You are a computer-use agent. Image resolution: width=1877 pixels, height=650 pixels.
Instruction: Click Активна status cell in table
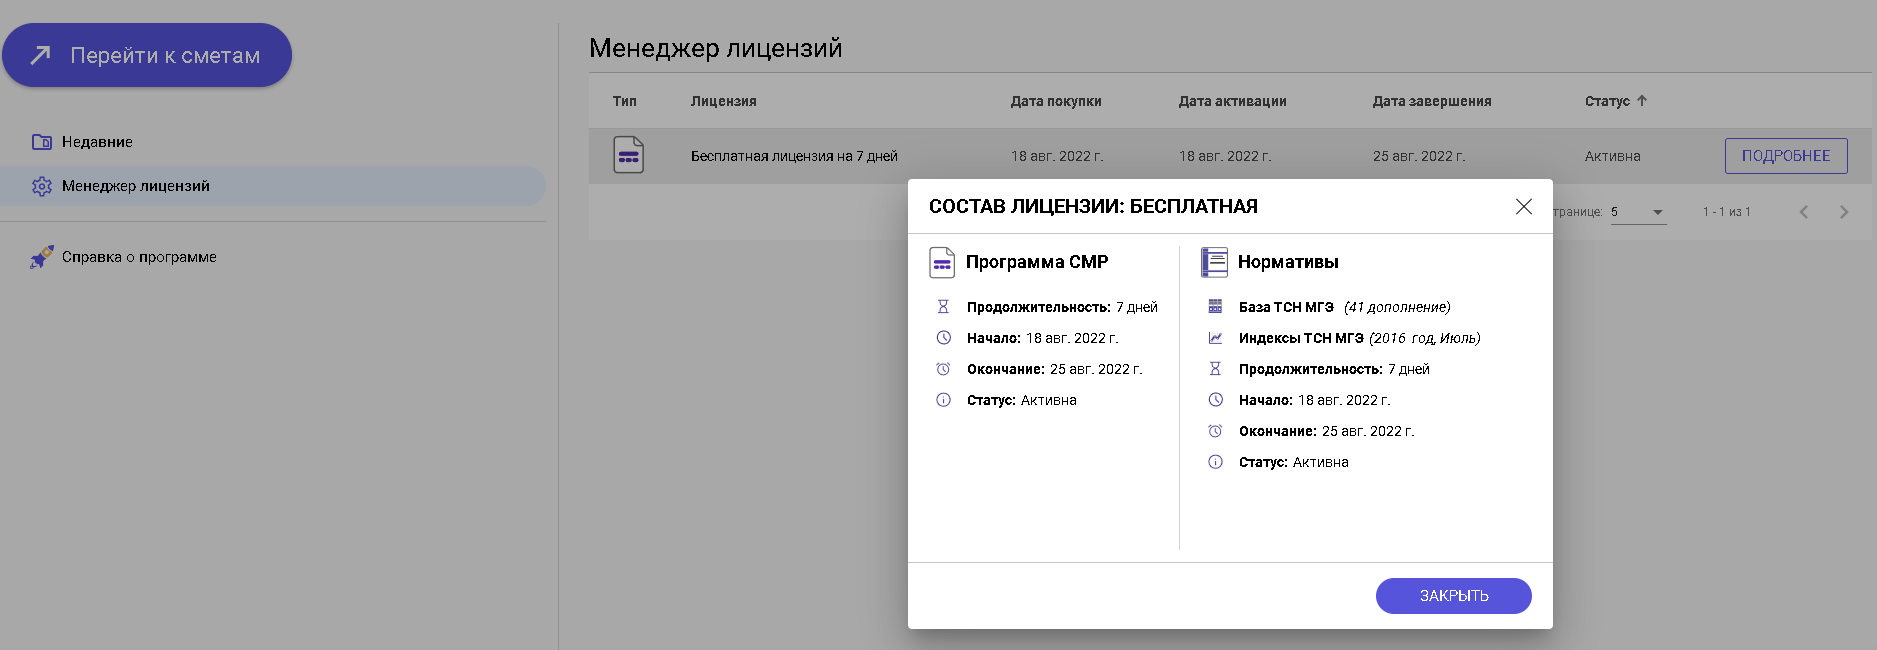click(x=1613, y=156)
